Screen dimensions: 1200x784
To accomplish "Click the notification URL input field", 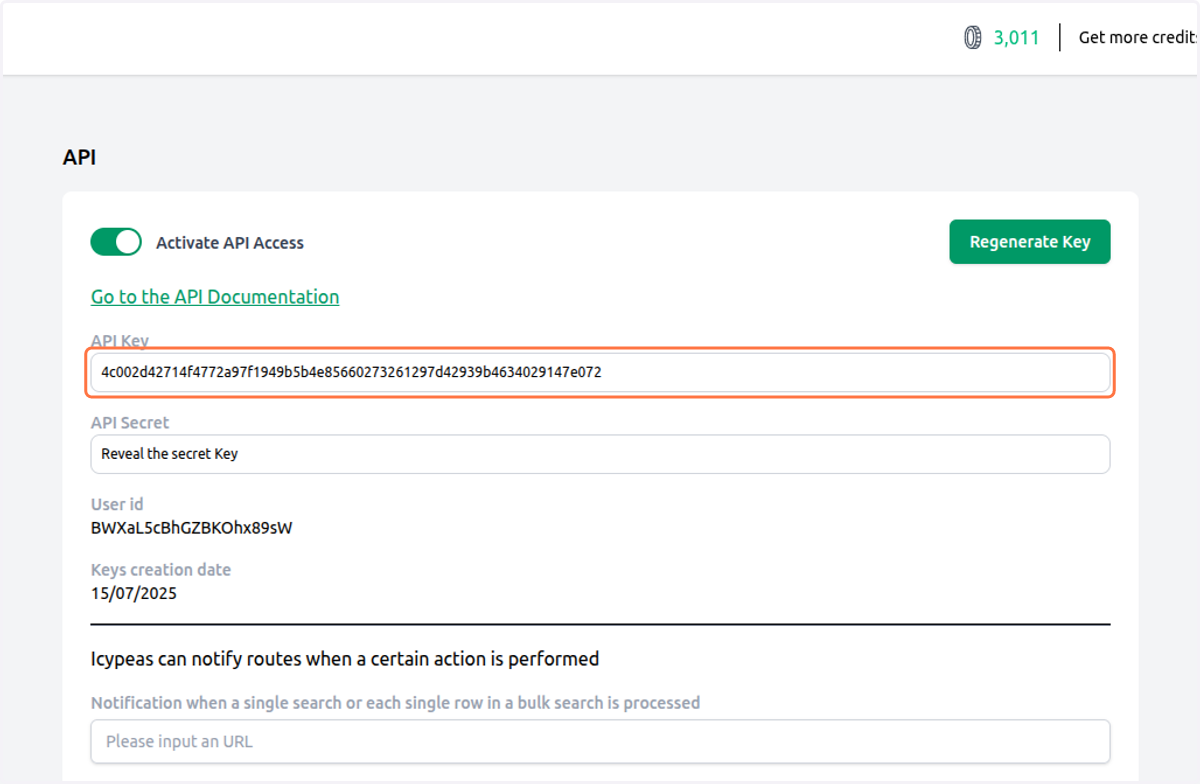I will tap(600, 741).
